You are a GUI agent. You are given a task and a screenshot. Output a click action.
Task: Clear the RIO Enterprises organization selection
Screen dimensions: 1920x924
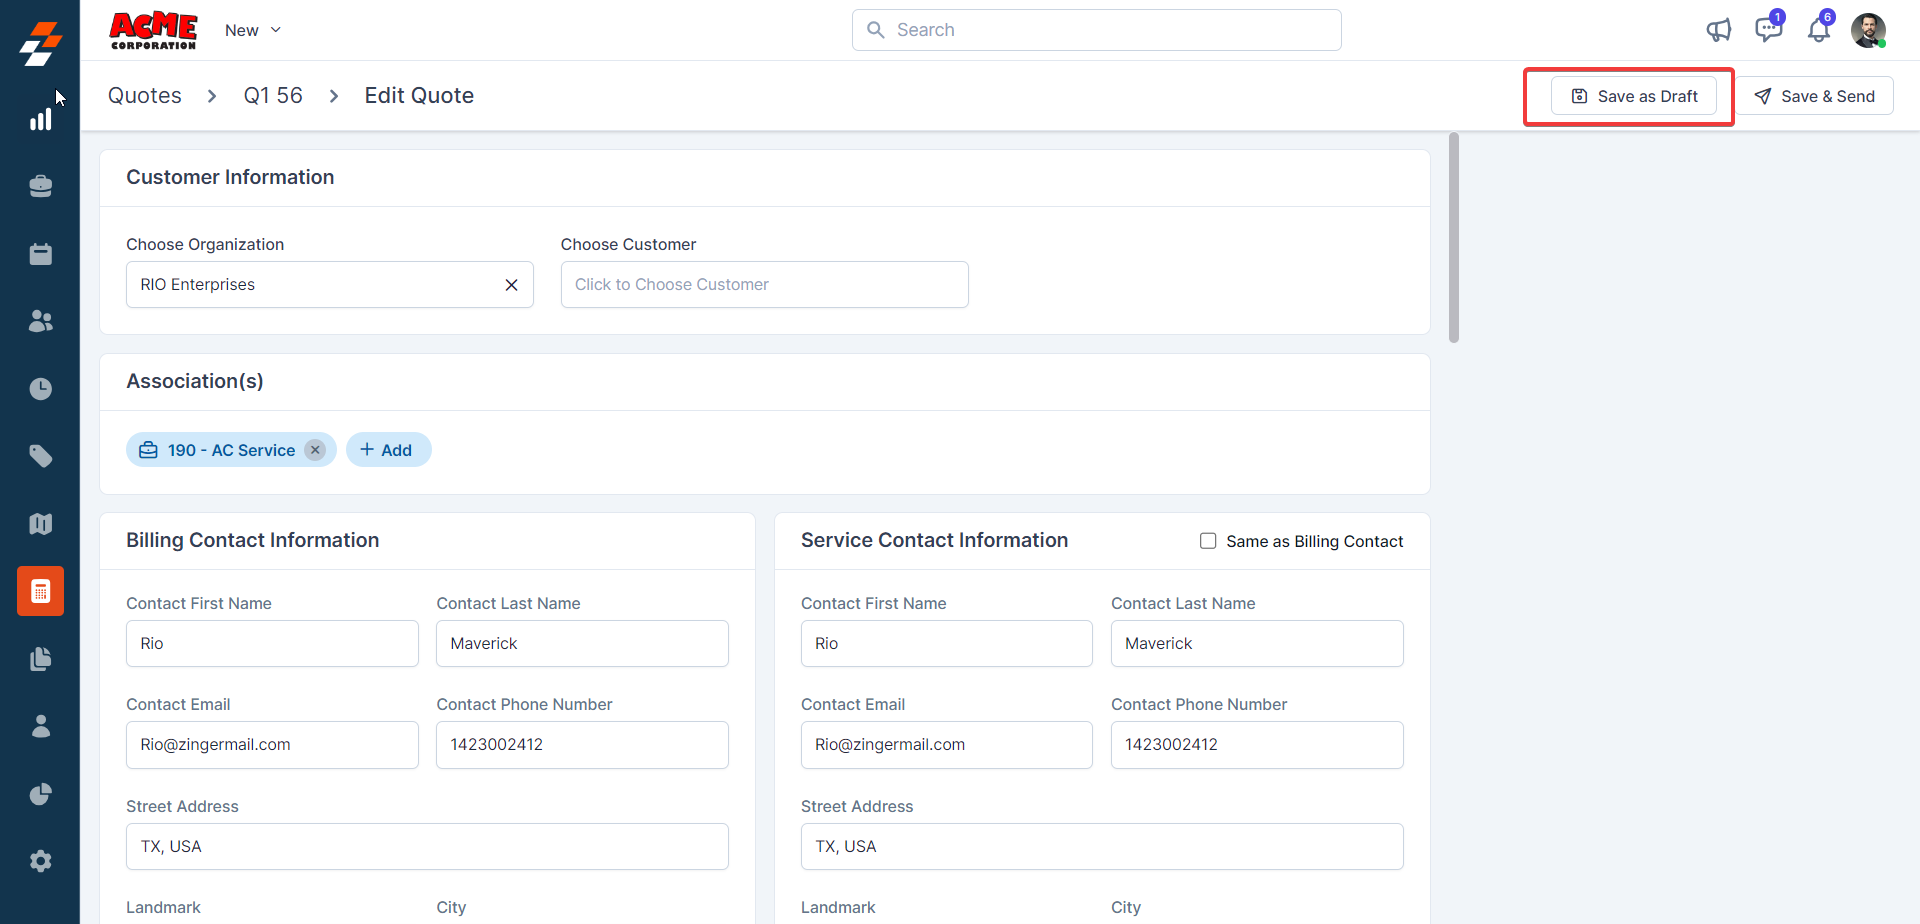[x=511, y=285]
